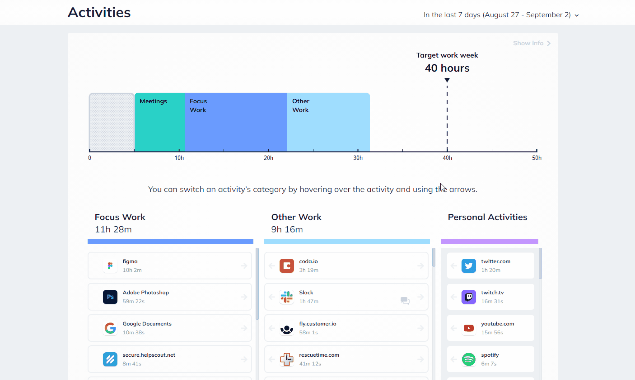635x380 pixels.
Task: Click the spotify activity name
Action: click(x=490, y=355)
